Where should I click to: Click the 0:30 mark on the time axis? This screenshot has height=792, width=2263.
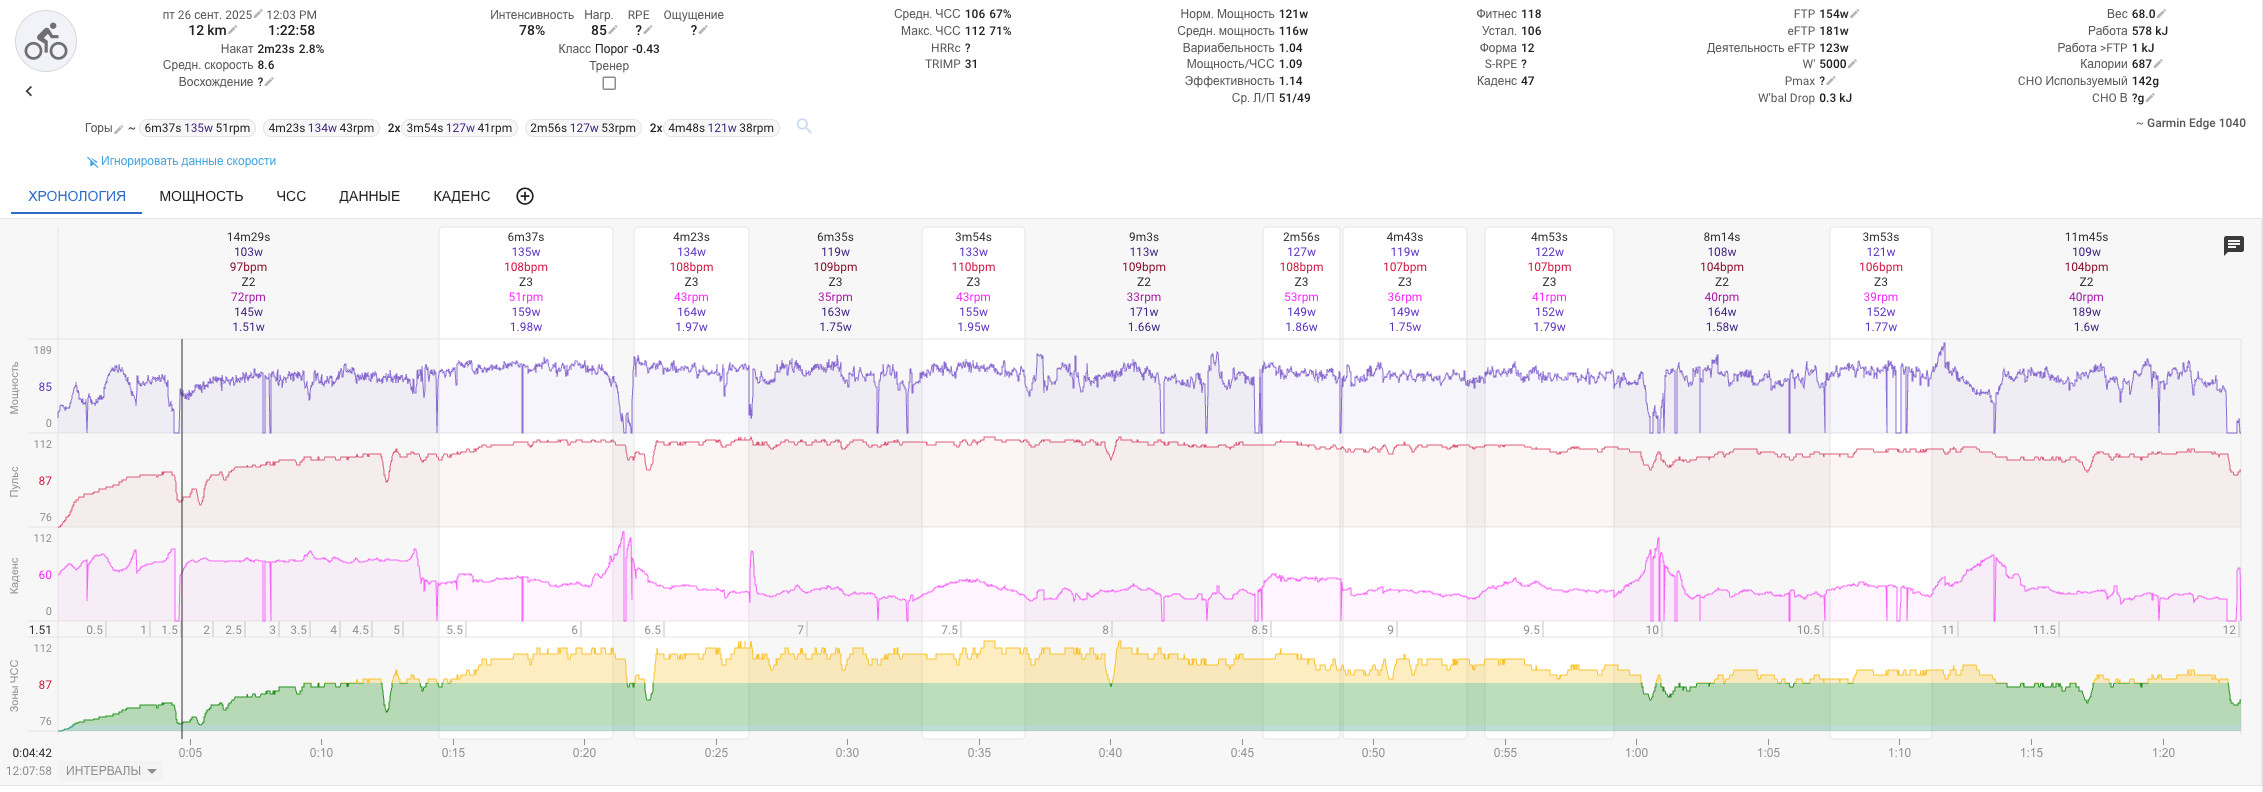click(847, 752)
